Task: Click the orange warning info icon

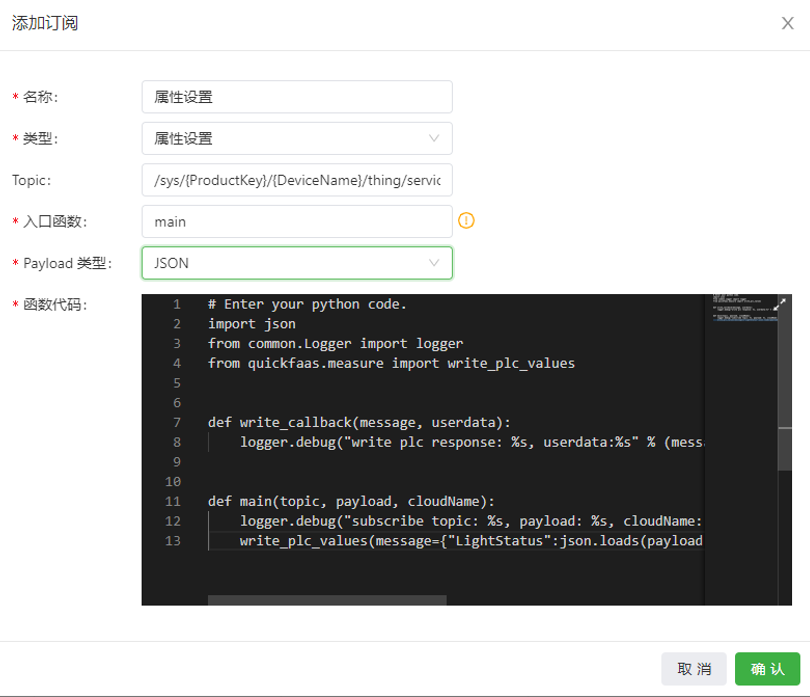Action: pos(466,221)
